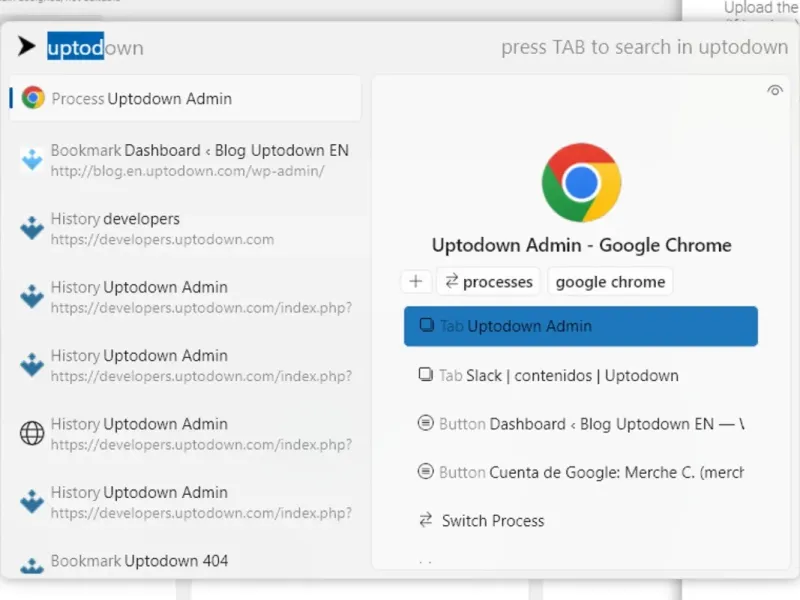Click button icon of Cuenta de Google
The height and width of the screenshot is (600, 800).
(426, 471)
